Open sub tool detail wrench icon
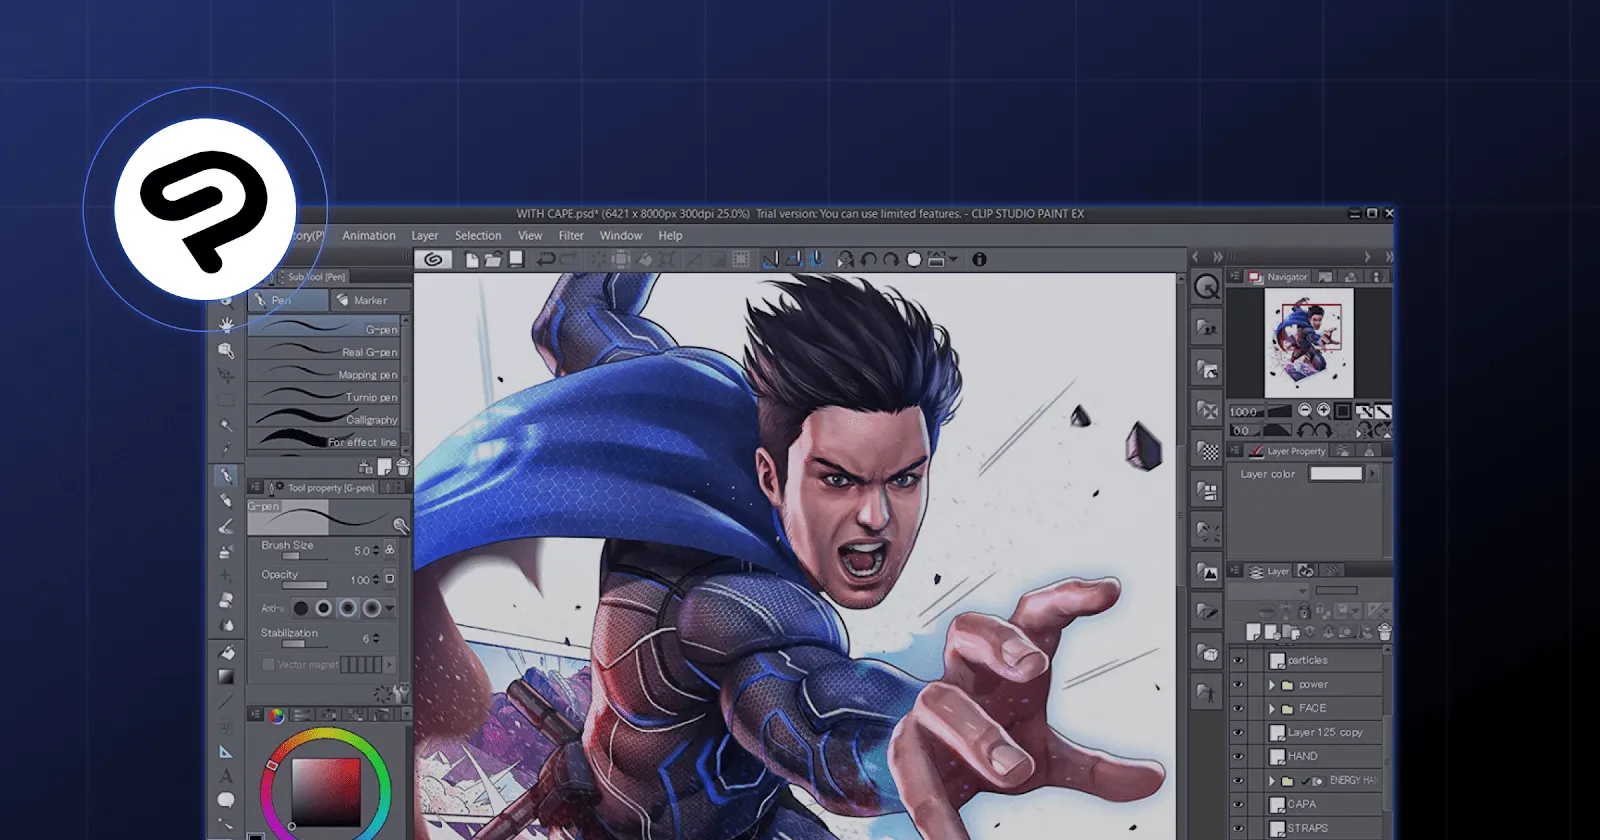Viewport: 1600px width, 840px height. click(x=402, y=692)
